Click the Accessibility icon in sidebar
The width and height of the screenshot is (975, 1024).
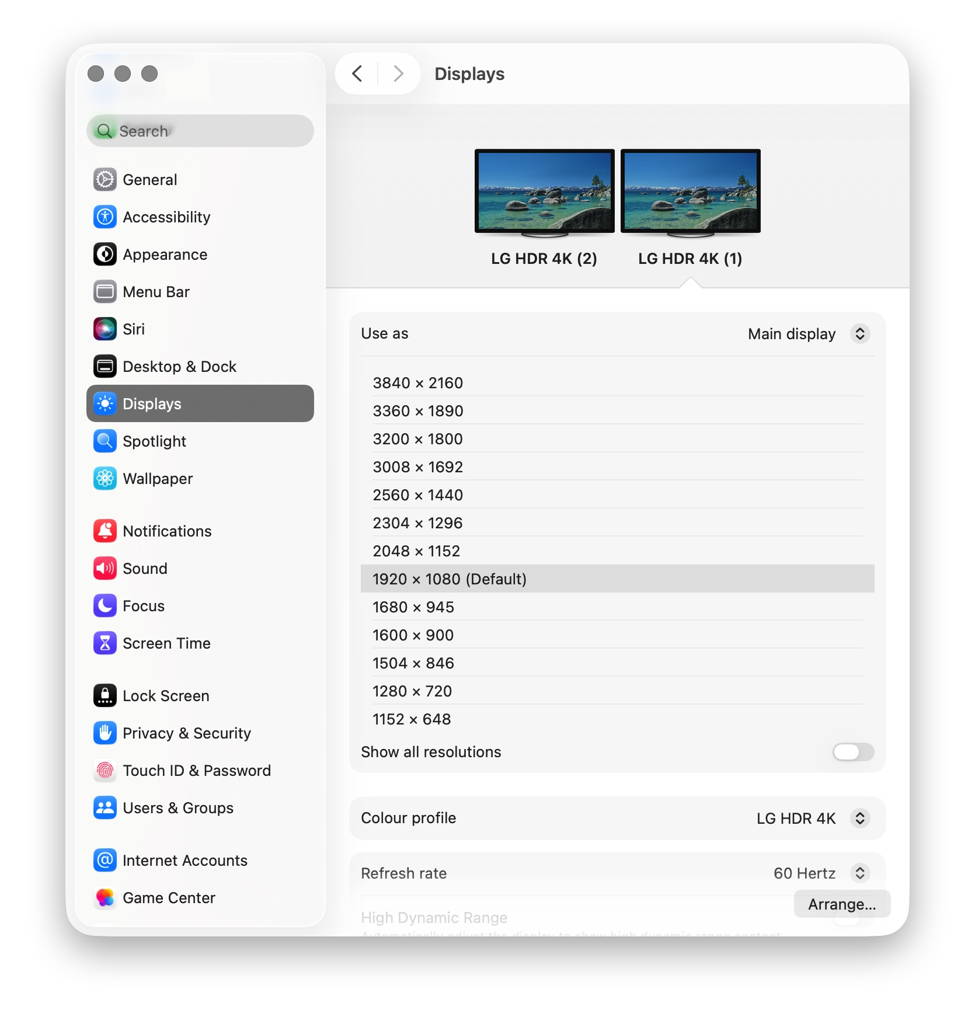(x=104, y=217)
